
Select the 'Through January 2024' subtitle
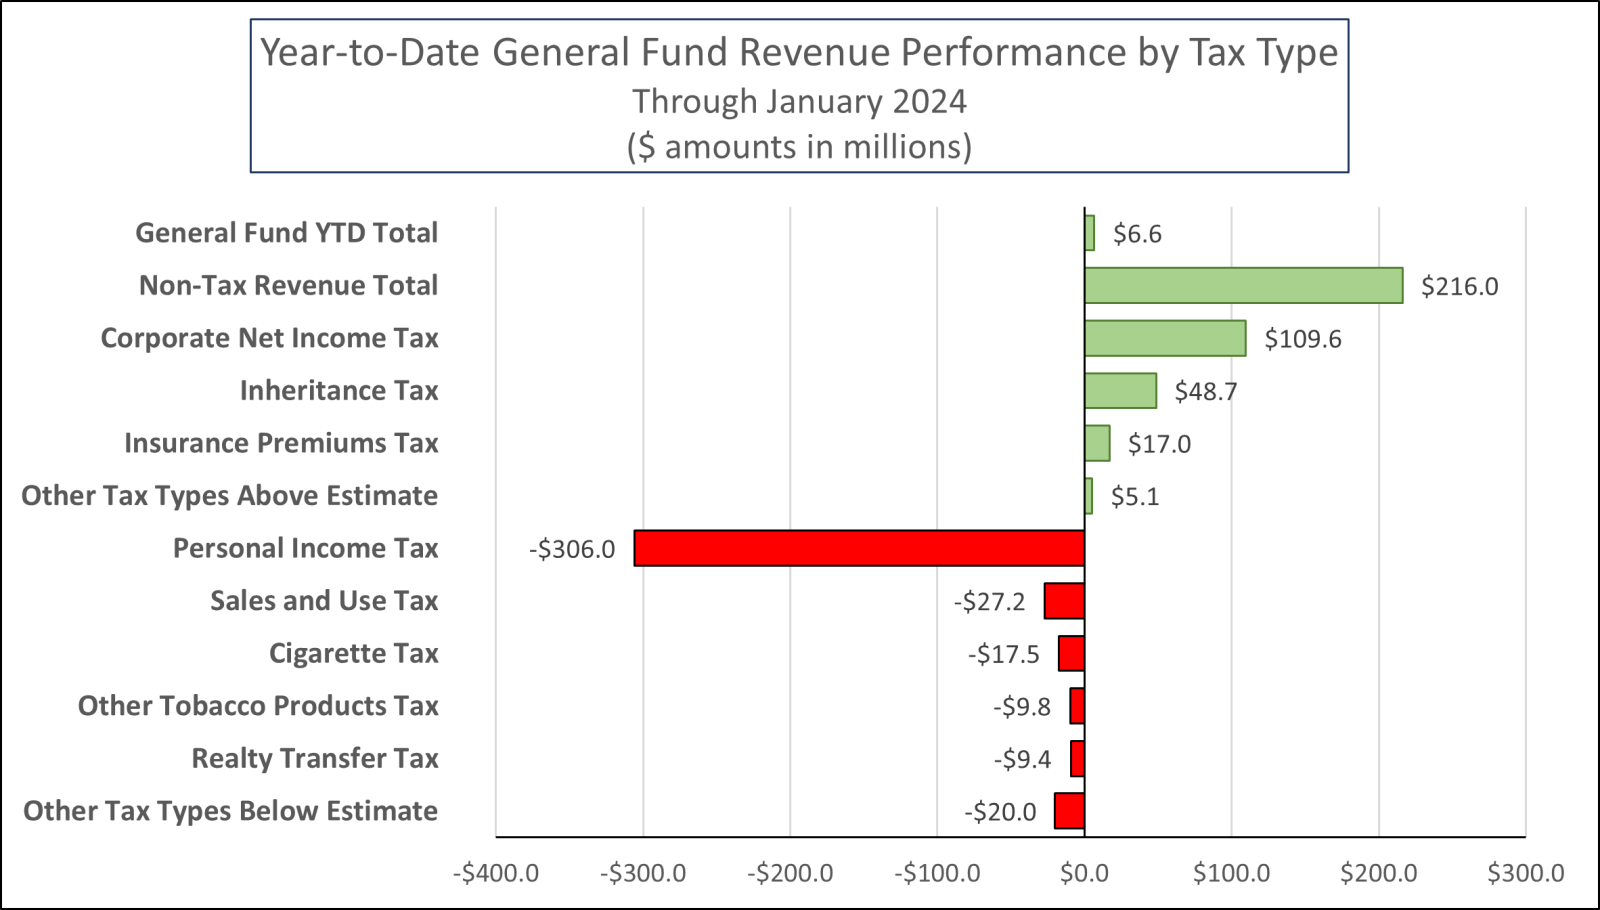(799, 102)
